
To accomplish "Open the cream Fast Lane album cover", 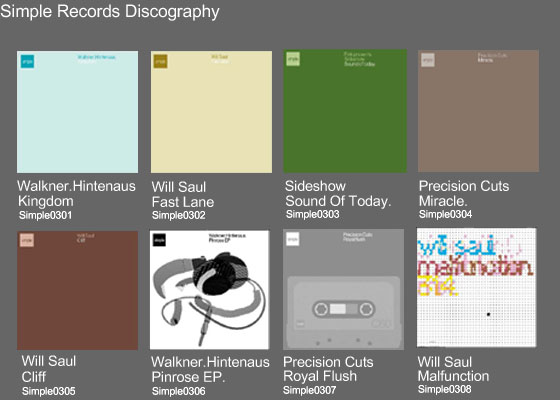I will tap(211, 112).
